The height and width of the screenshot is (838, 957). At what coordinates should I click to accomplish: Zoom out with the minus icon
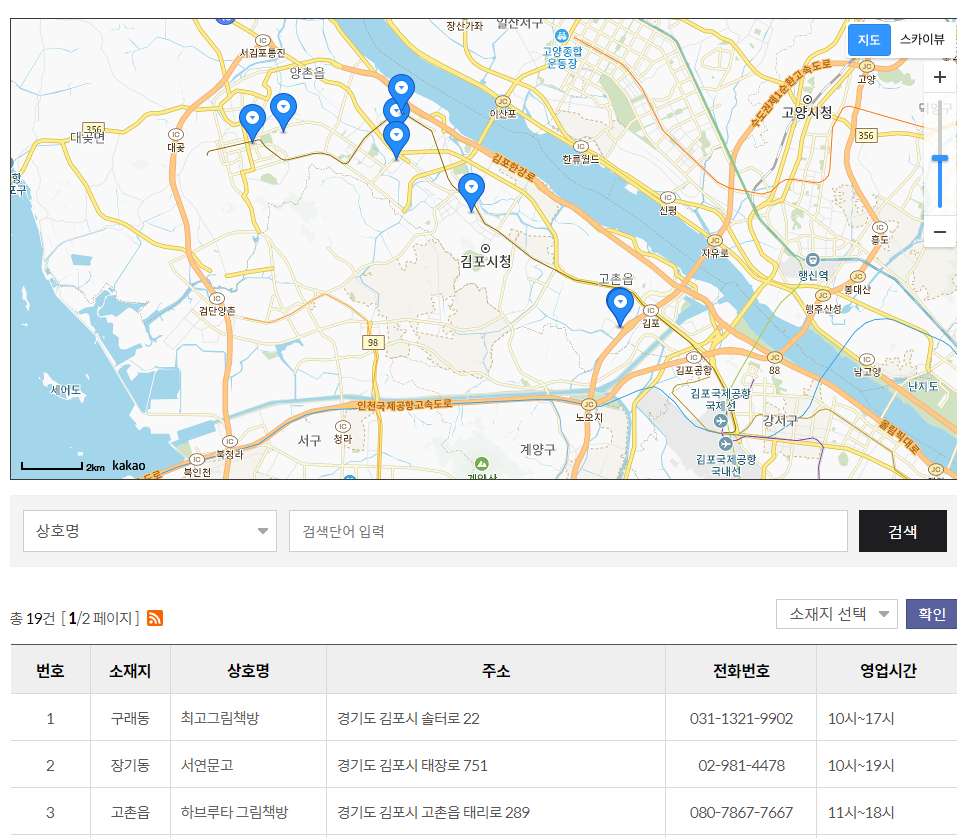tap(939, 231)
